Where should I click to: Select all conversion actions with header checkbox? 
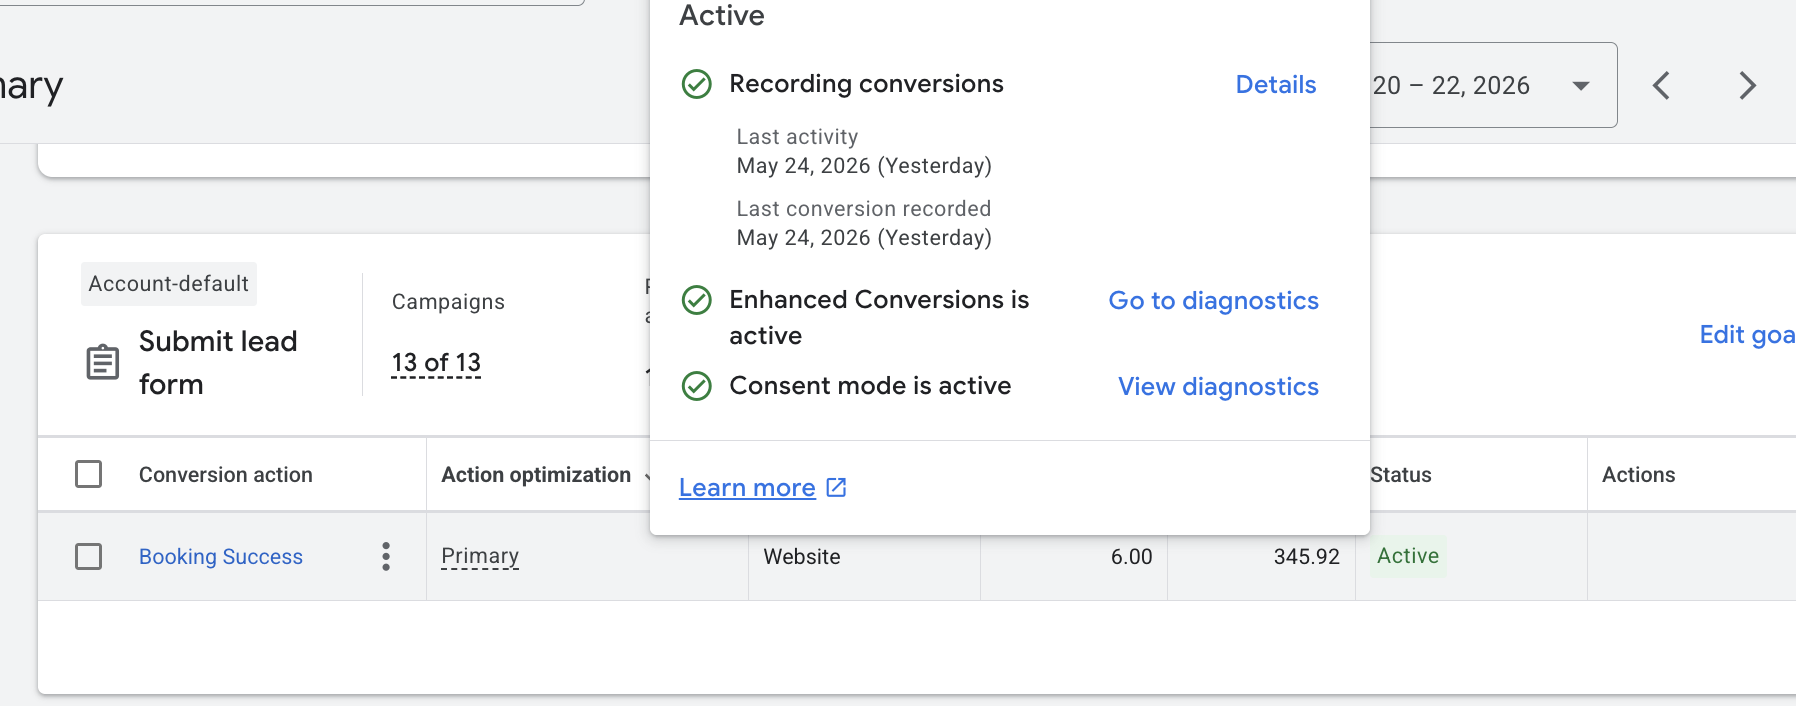(89, 474)
